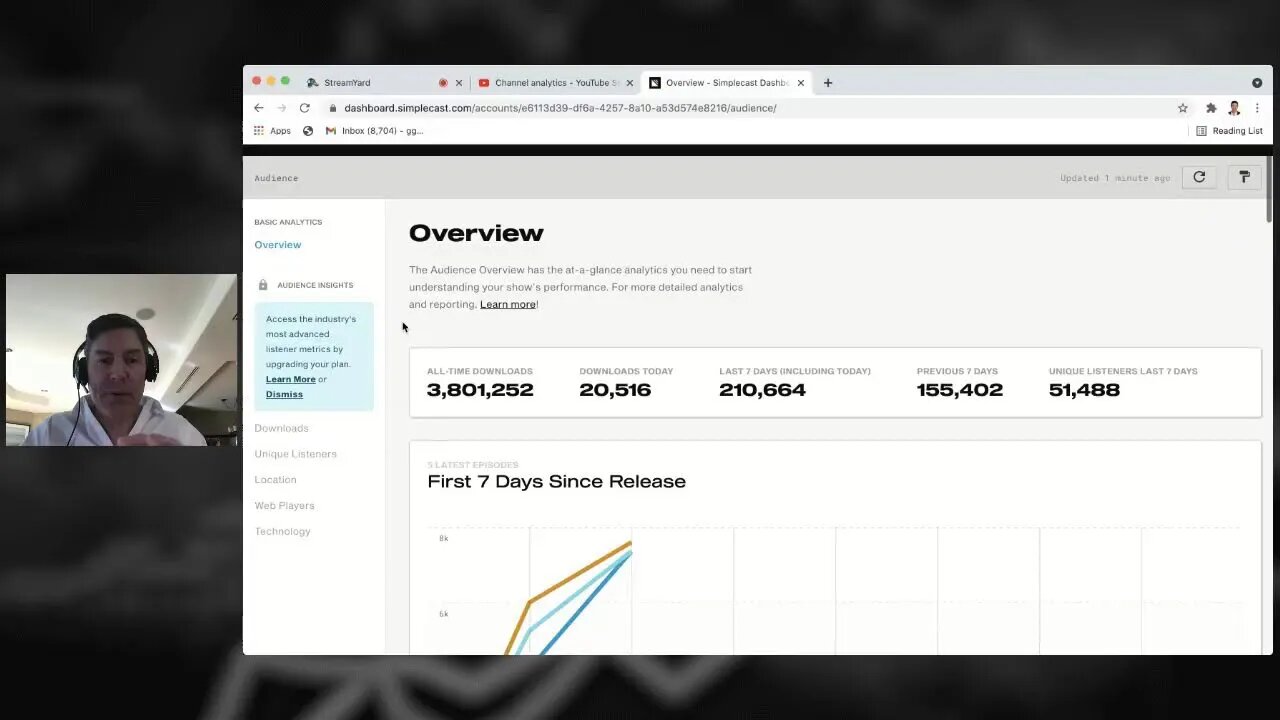Click the browser forward arrow
The image size is (1280, 720).
282,108
